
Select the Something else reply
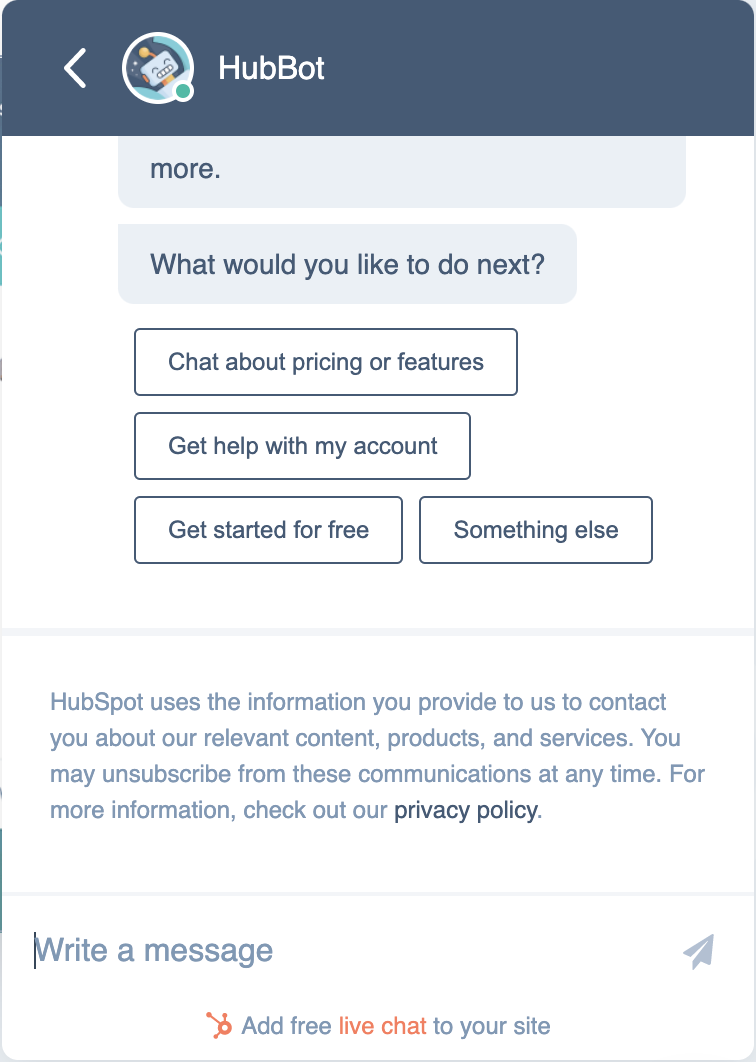[535, 530]
